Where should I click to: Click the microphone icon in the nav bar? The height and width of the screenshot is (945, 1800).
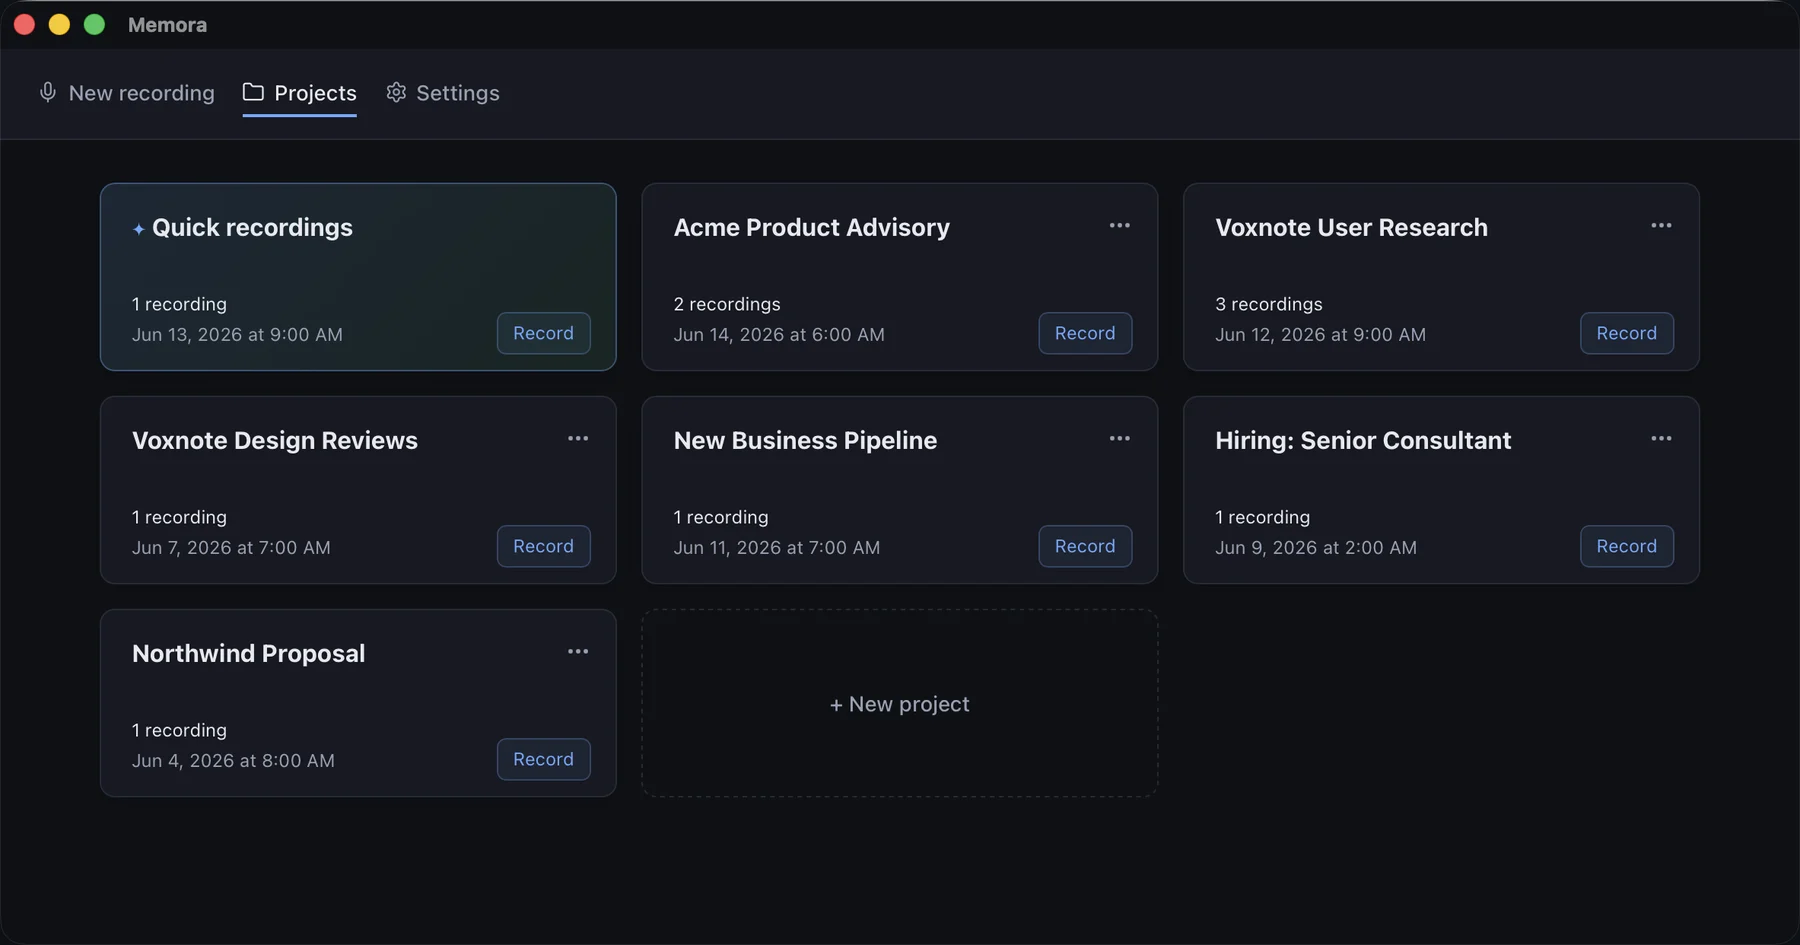tap(48, 92)
